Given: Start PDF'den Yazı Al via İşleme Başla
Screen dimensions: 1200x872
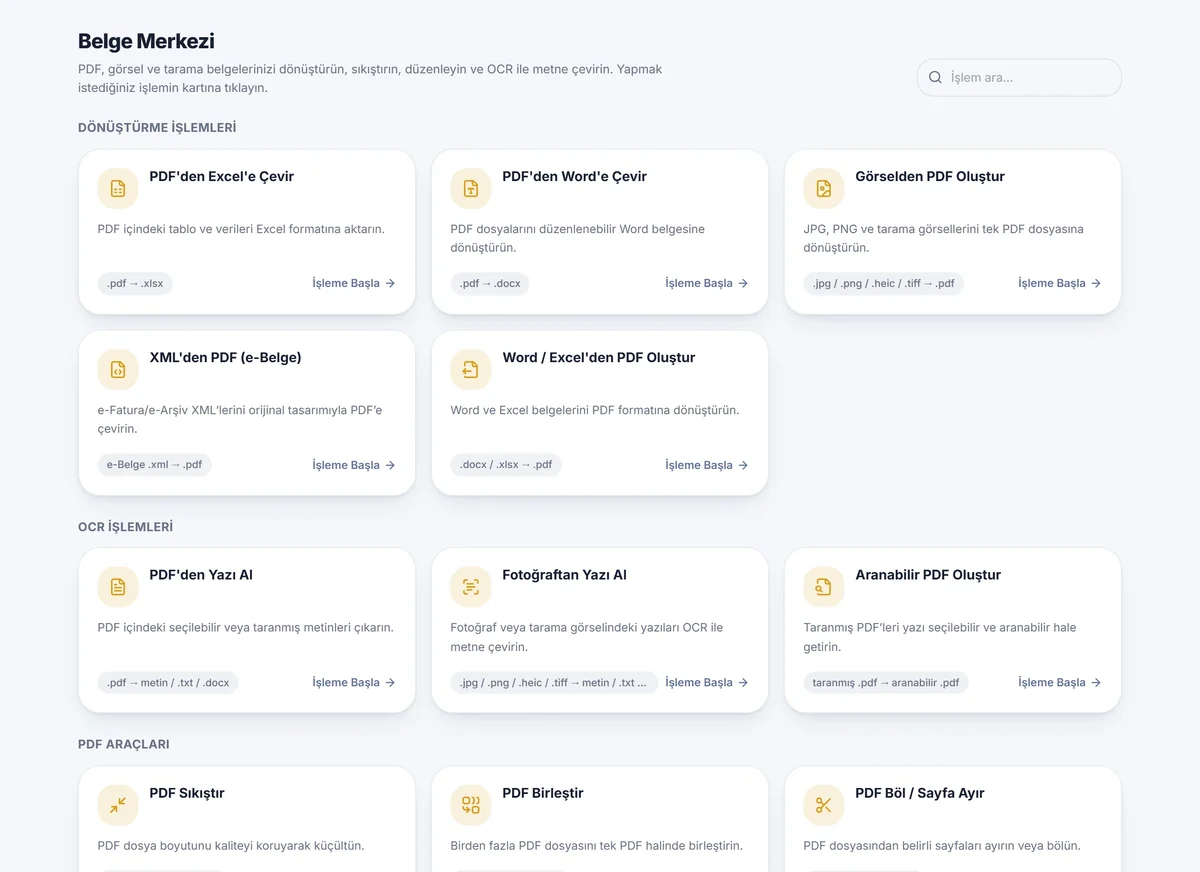Looking at the screenshot, I should pos(354,682).
